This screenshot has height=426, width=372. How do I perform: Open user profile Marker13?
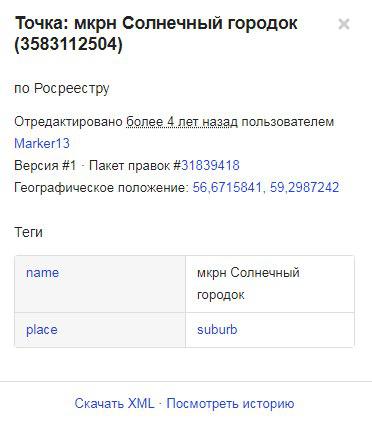42,144
